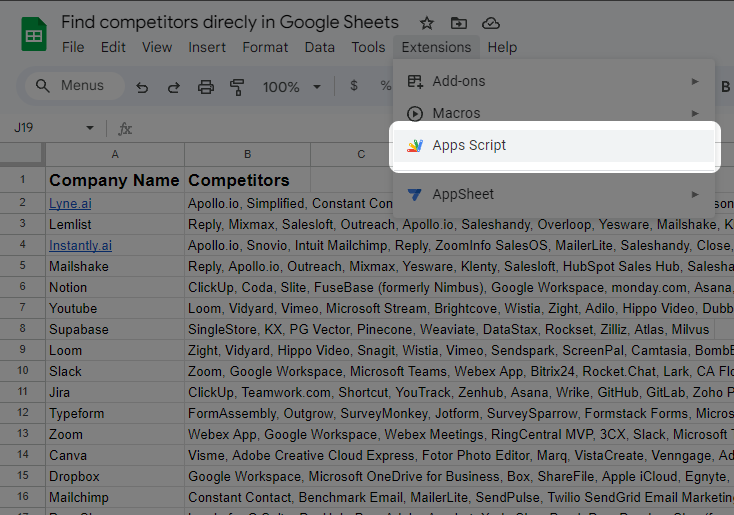Select the Youtube cell
The image size is (734, 515).
115,309
